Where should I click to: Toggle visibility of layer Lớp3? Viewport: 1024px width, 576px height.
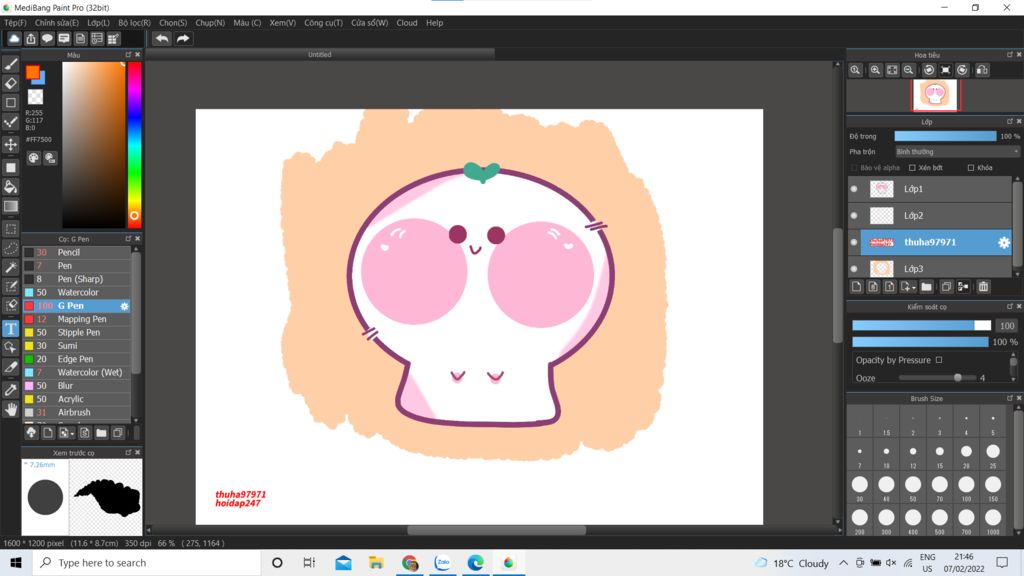coord(854,268)
